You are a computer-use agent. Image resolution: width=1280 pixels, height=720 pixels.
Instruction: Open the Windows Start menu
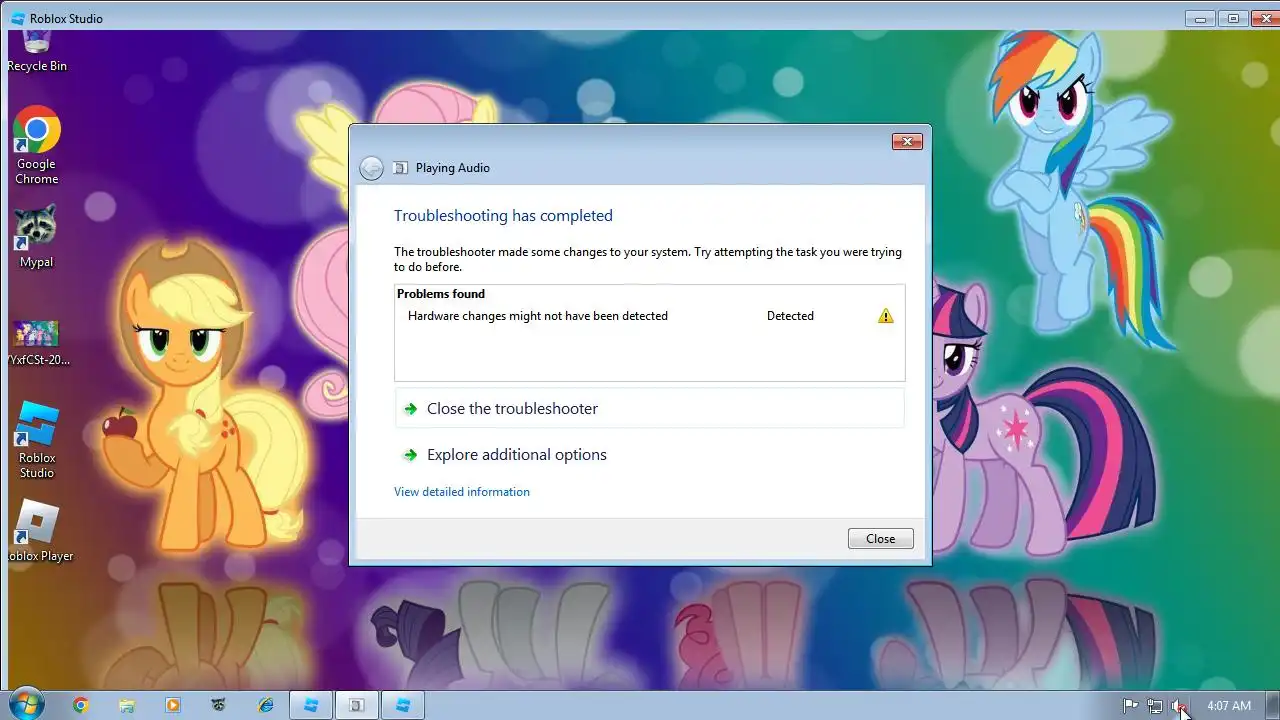coord(26,705)
